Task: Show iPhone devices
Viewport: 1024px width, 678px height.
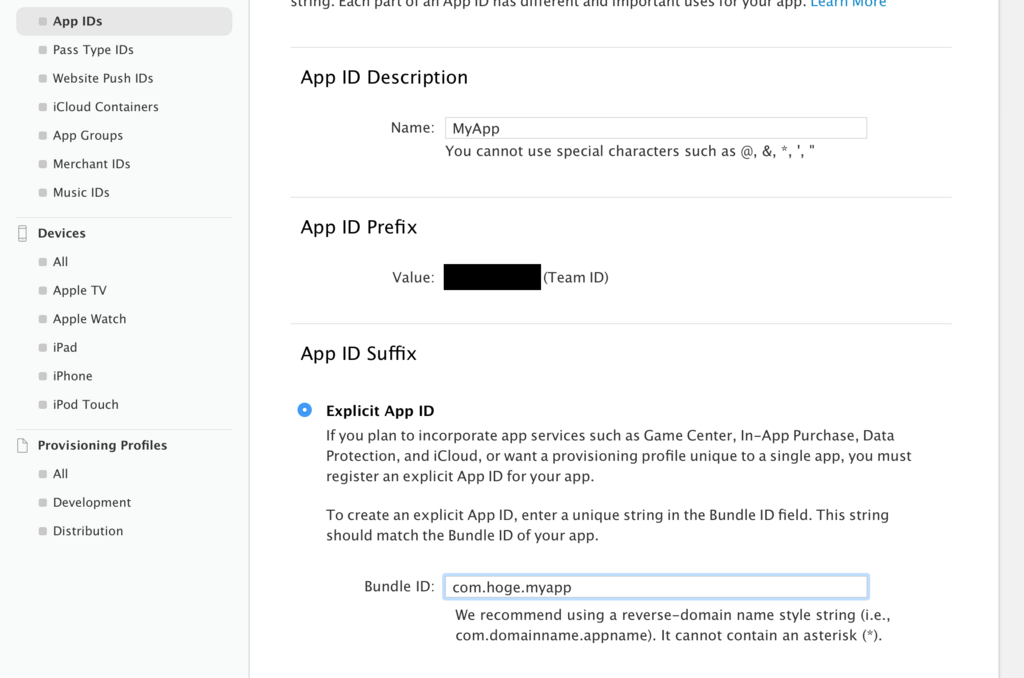Action: (x=72, y=376)
